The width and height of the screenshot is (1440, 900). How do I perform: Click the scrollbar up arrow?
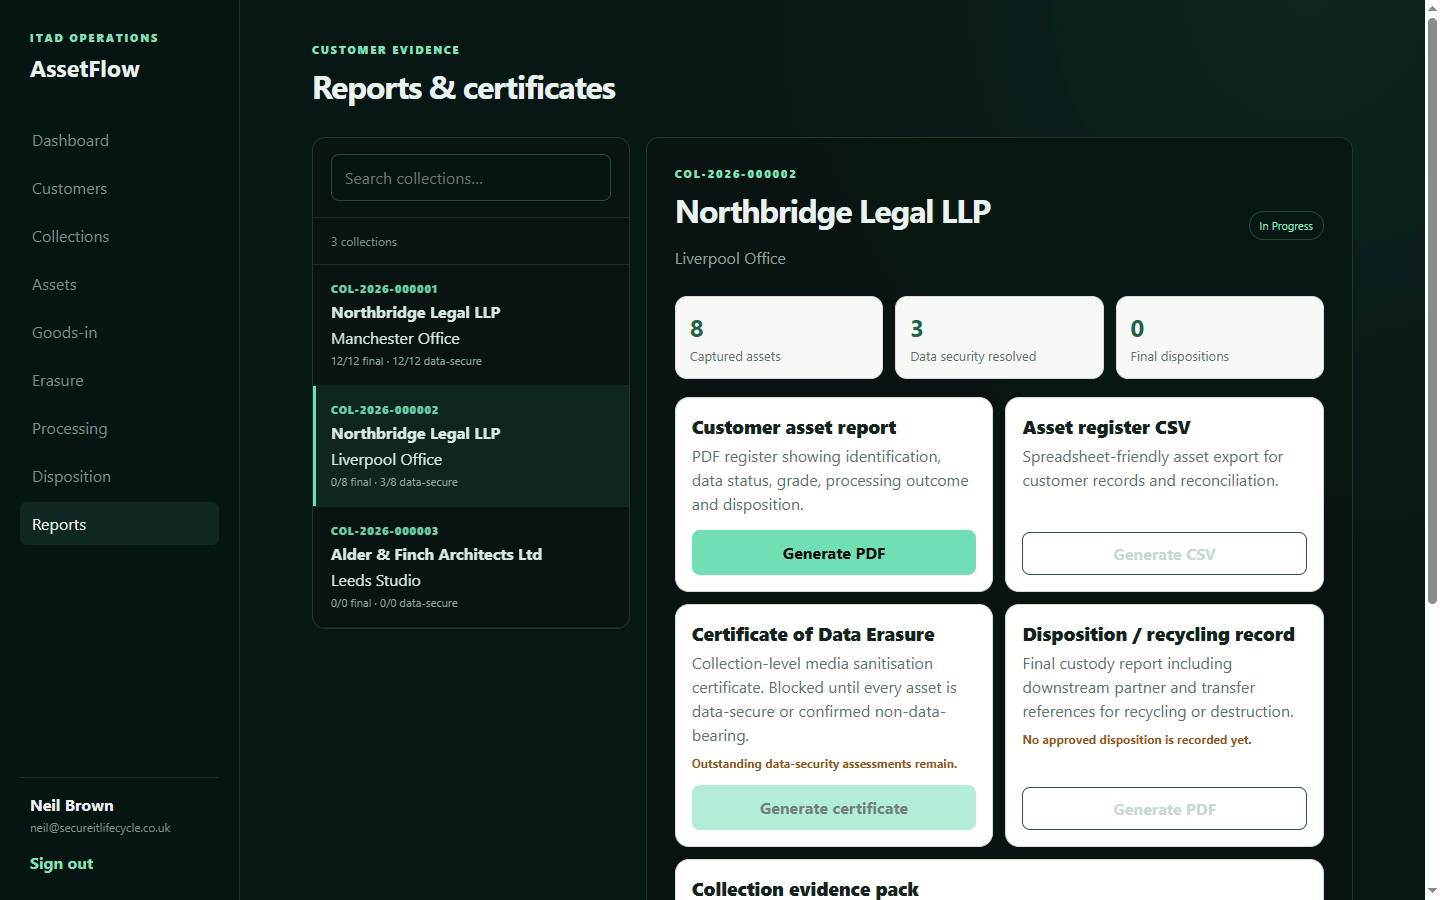(x=1432, y=8)
